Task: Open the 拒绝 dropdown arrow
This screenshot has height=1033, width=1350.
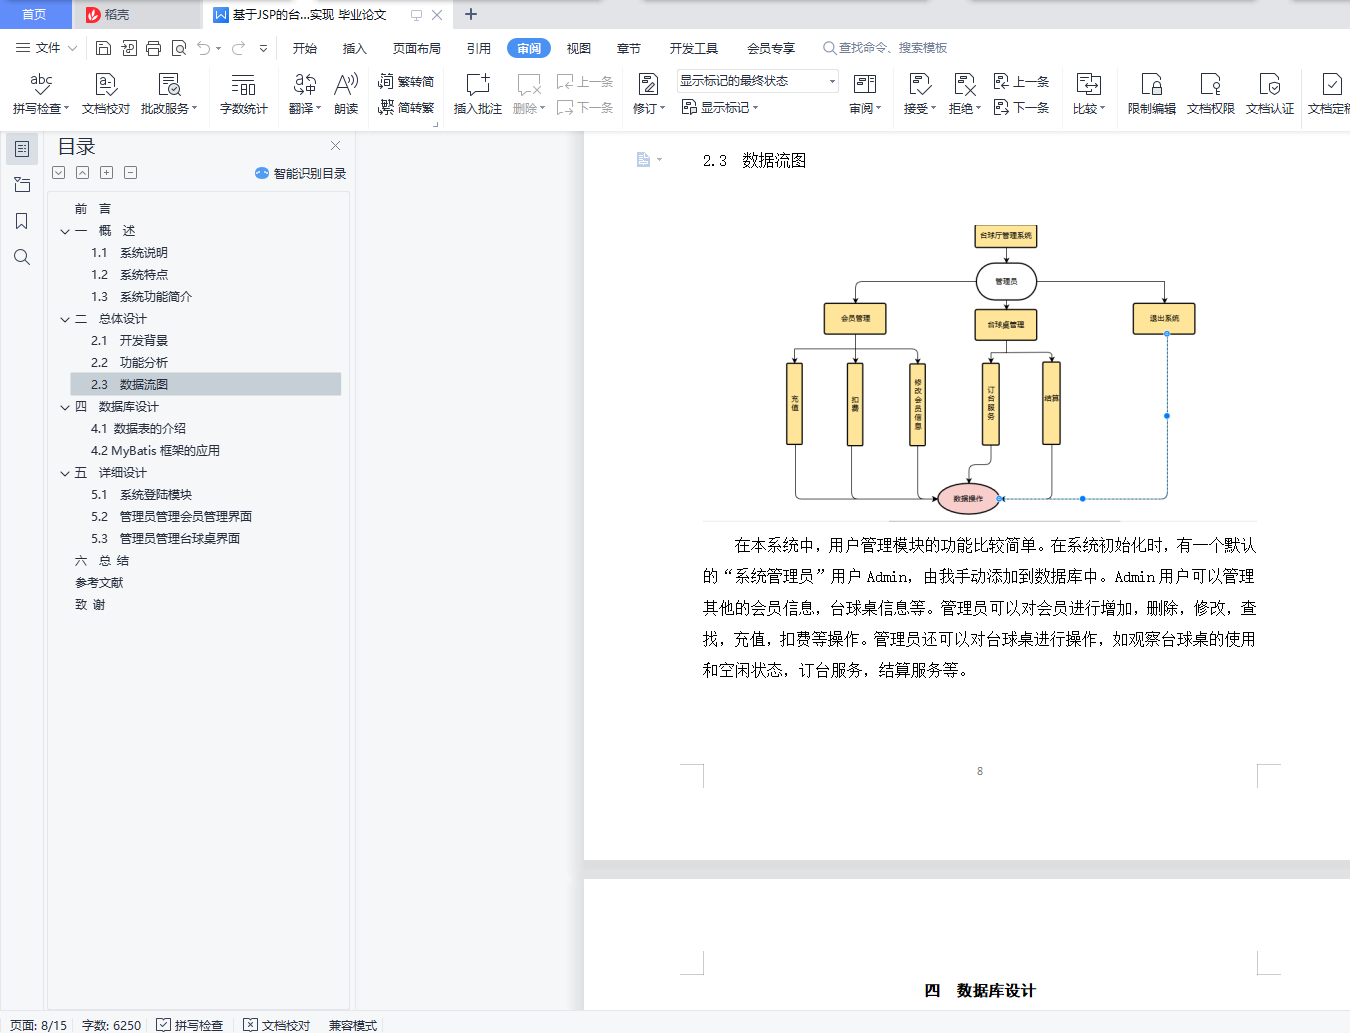Action: (978, 108)
